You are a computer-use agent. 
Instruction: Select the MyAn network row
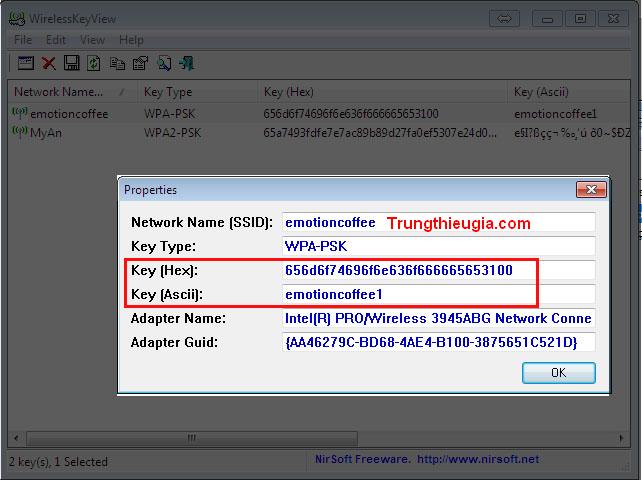click(x=319, y=133)
